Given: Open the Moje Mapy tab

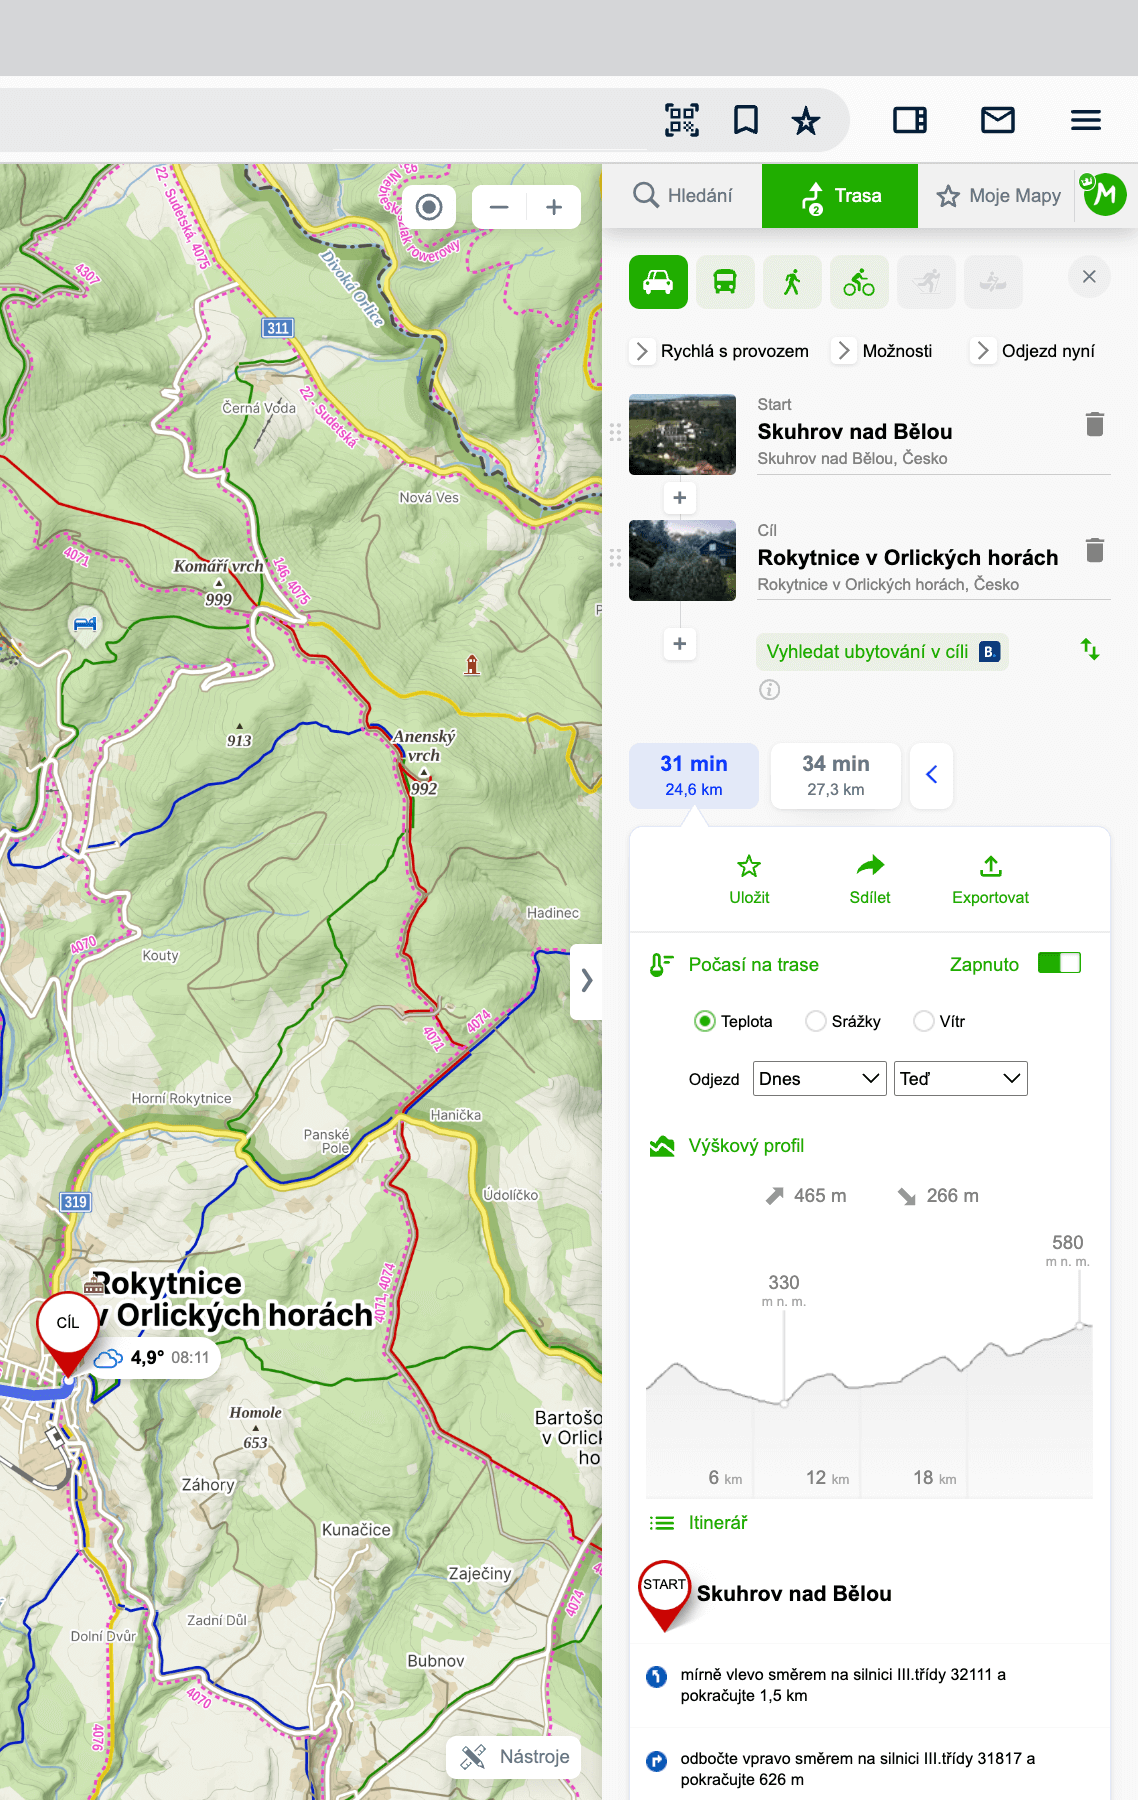Looking at the screenshot, I should [x=998, y=195].
